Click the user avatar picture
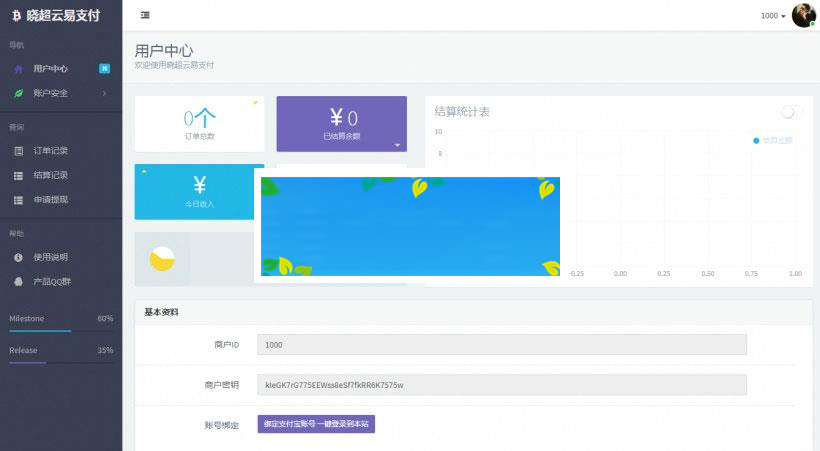 tap(803, 15)
